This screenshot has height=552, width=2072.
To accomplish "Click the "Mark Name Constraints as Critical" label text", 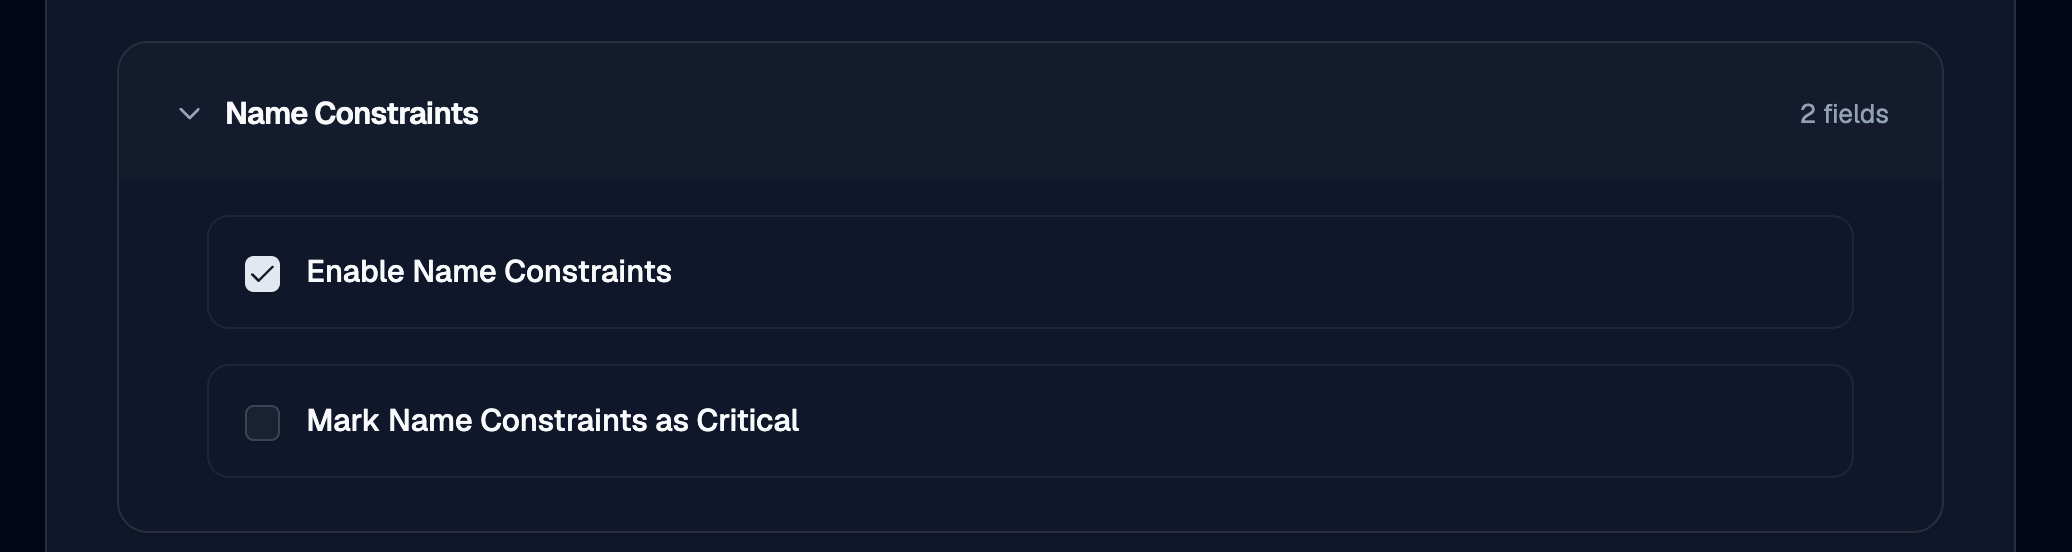I will coord(553,421).
